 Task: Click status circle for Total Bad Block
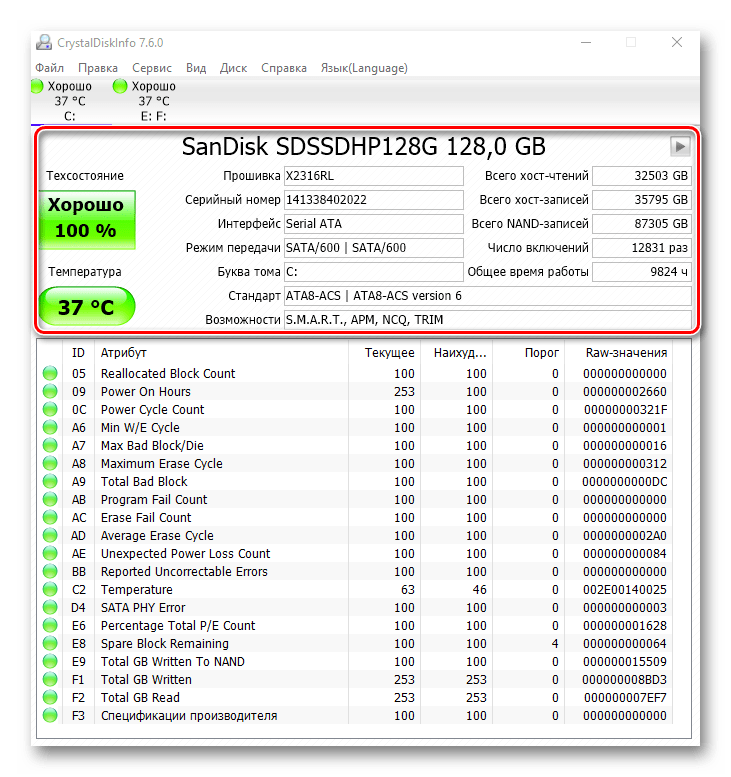50,481
